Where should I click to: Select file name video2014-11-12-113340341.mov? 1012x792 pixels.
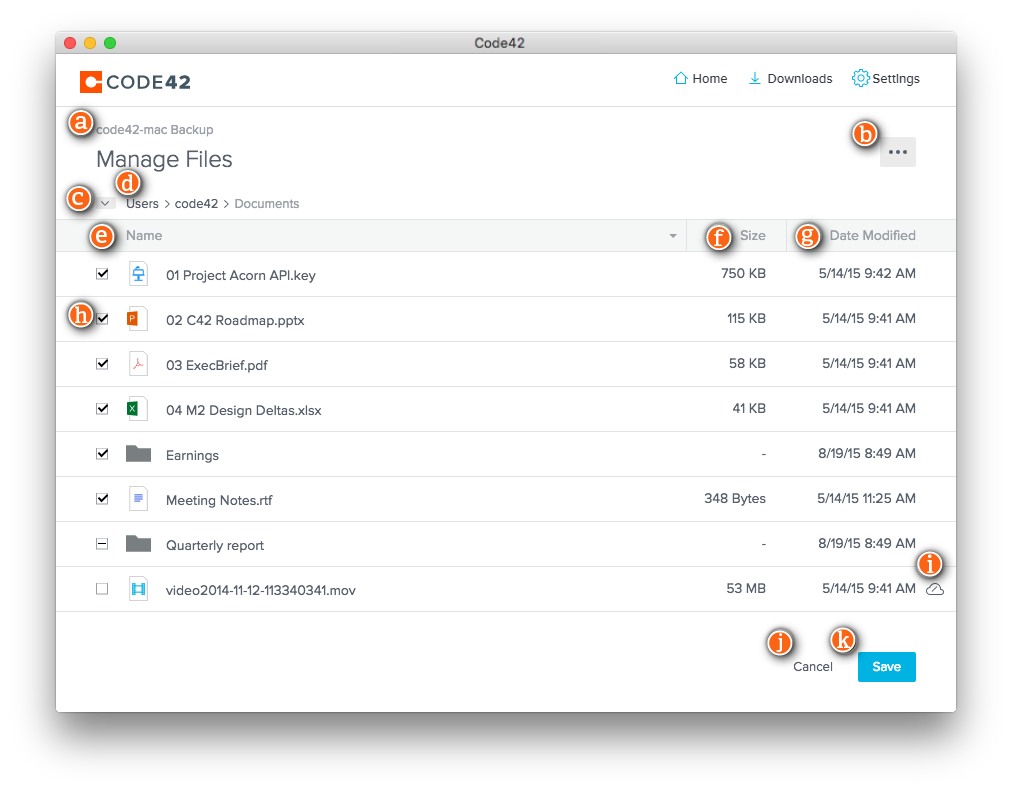click(x=261, y=591)
